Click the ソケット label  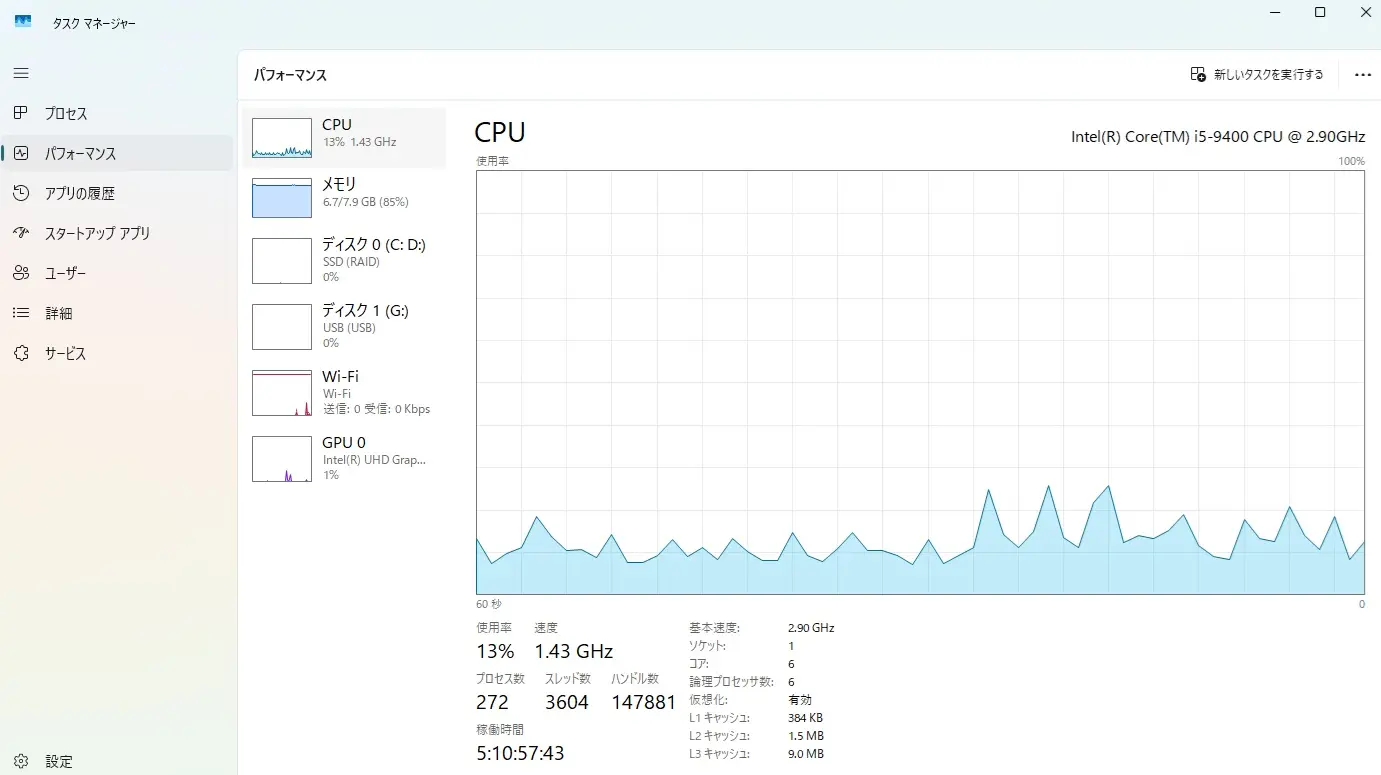pyautogui.click(x=708, y=646)
